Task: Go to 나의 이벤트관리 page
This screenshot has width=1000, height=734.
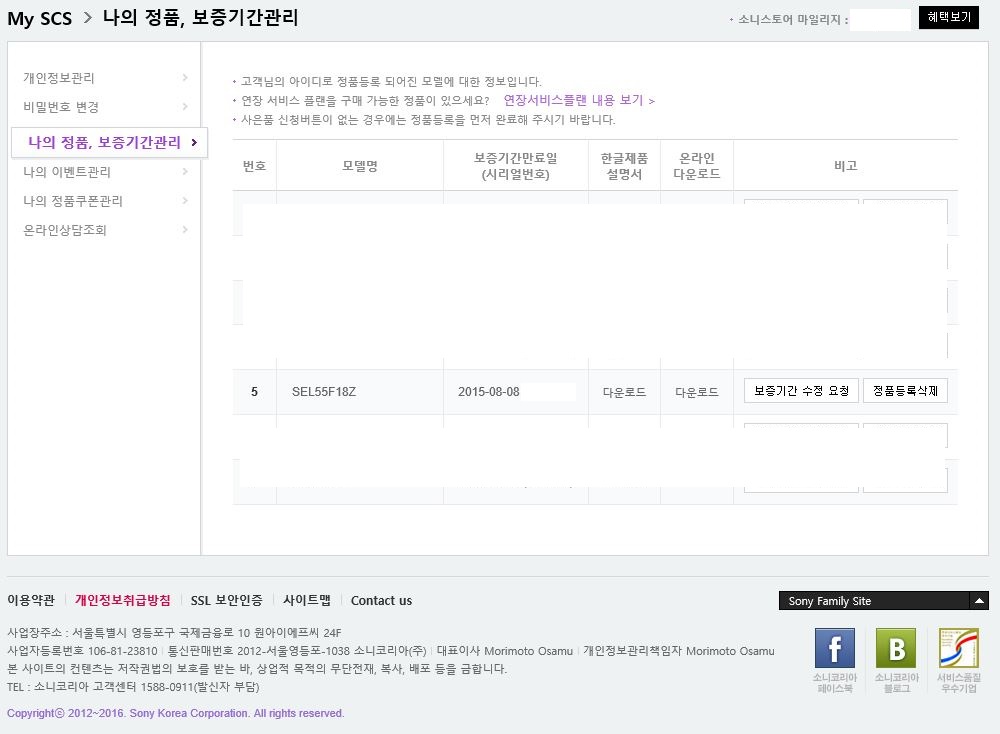Action: (66, 172)
